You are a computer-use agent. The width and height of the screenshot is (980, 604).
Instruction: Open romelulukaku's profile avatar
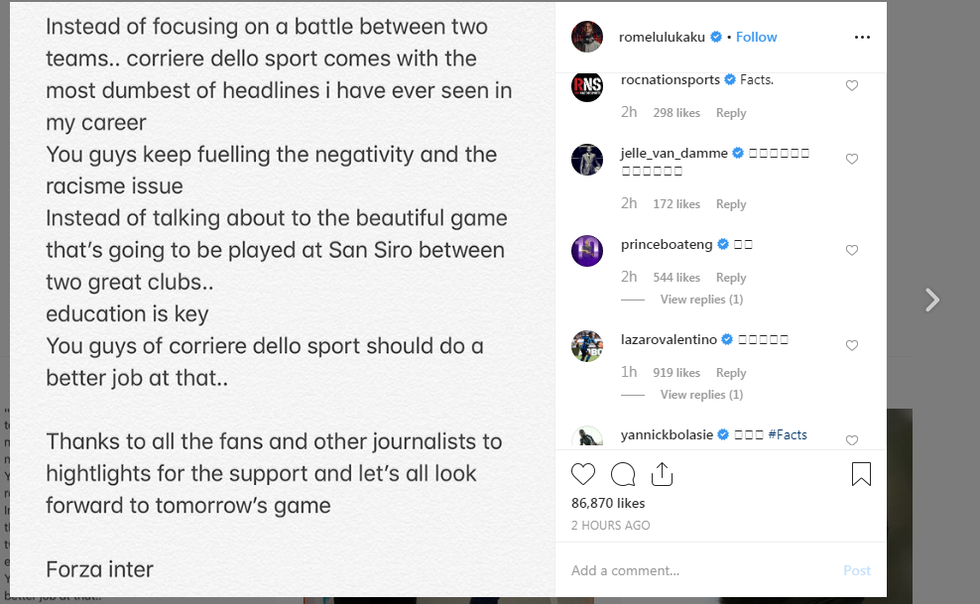point(587,36)
